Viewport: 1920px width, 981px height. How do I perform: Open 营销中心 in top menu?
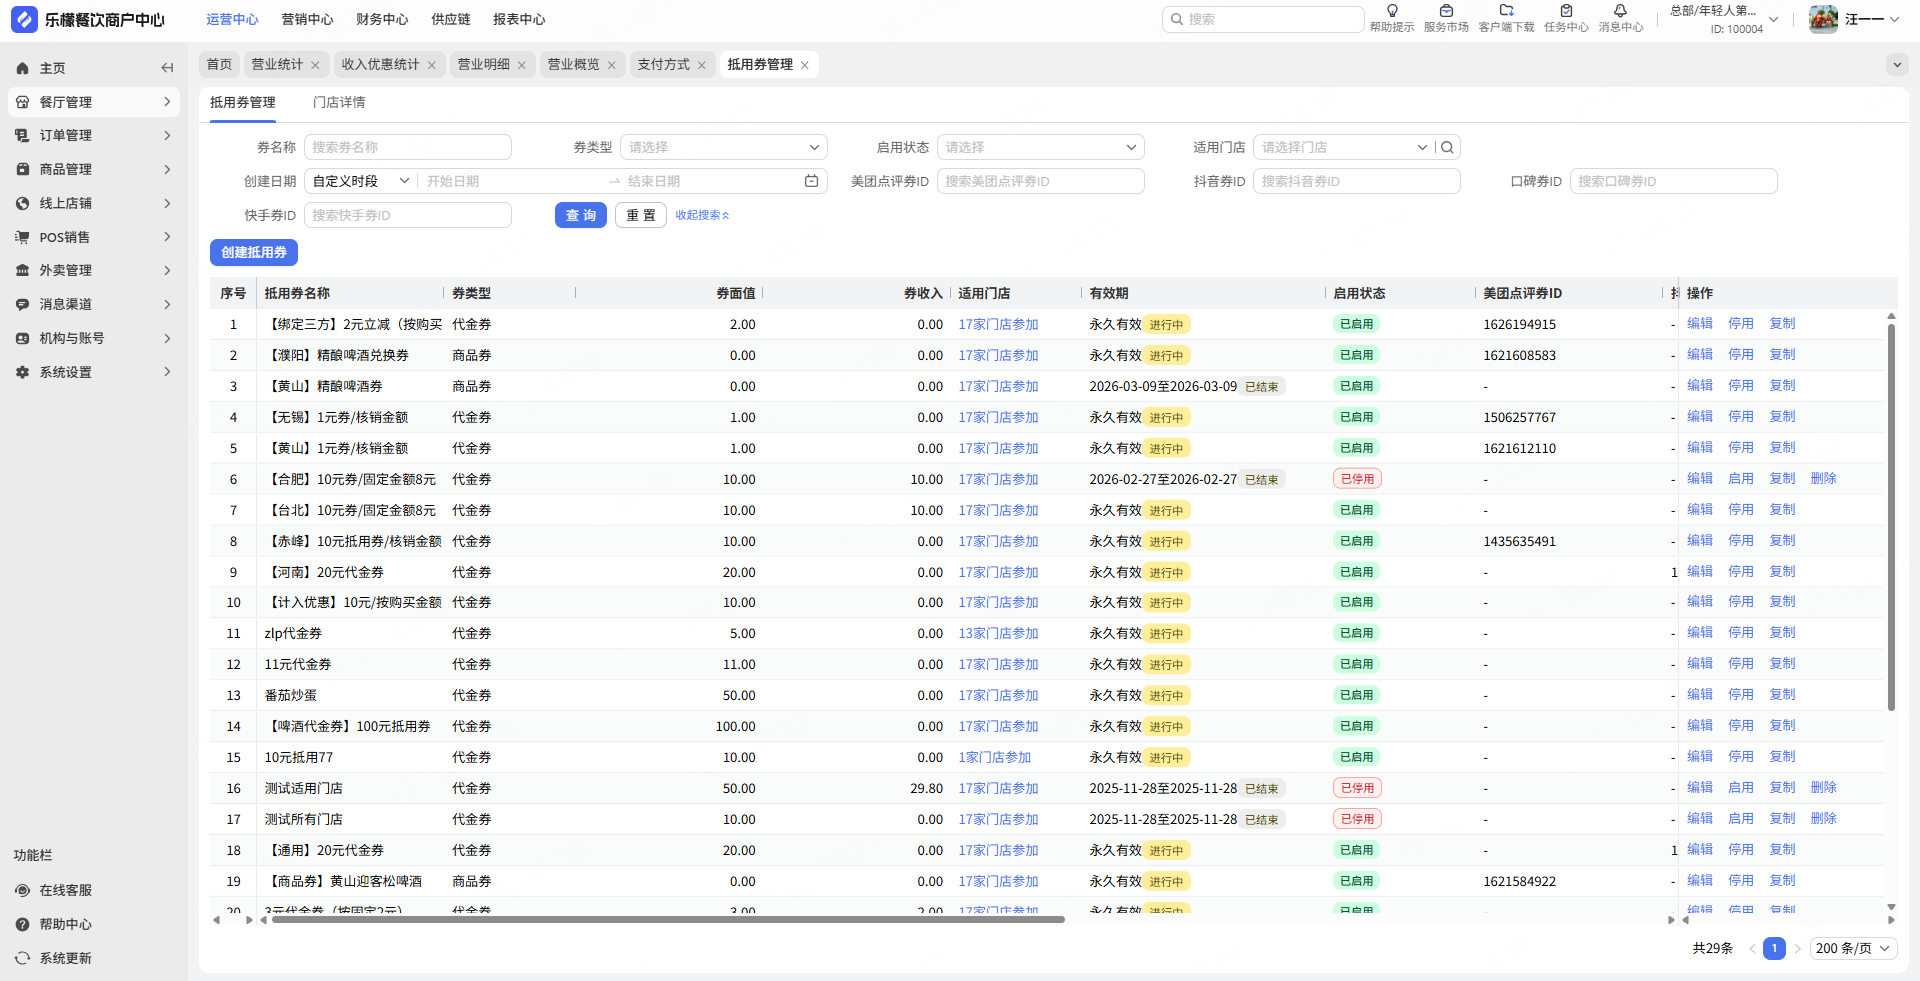(307, 19)
